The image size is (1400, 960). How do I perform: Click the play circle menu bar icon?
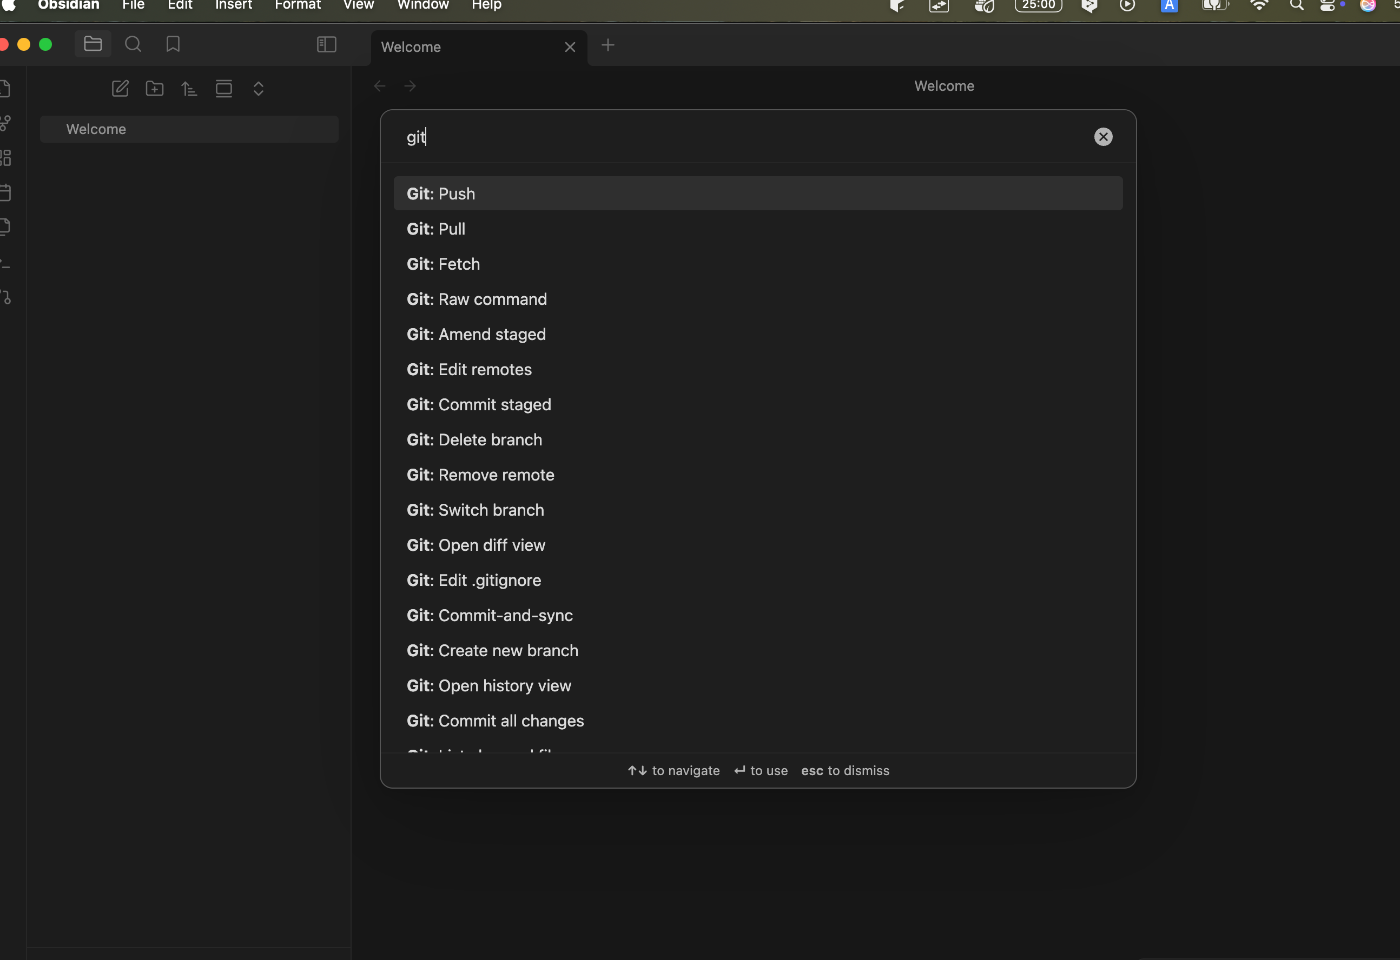(x=1128, y=5)
